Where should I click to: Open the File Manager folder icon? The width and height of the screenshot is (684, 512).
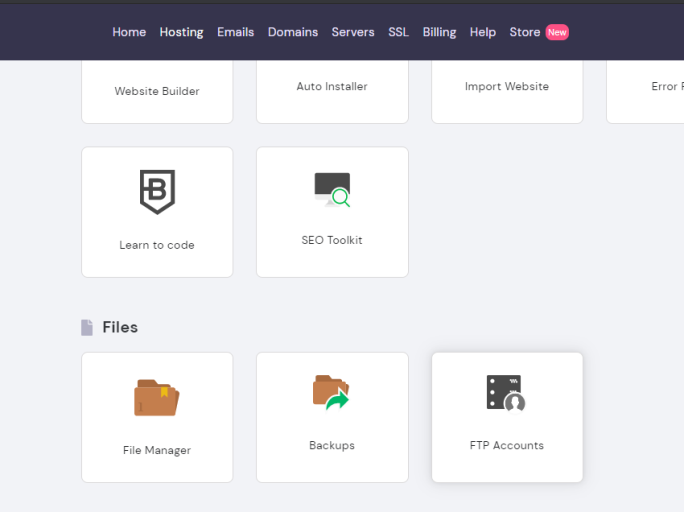157,398
